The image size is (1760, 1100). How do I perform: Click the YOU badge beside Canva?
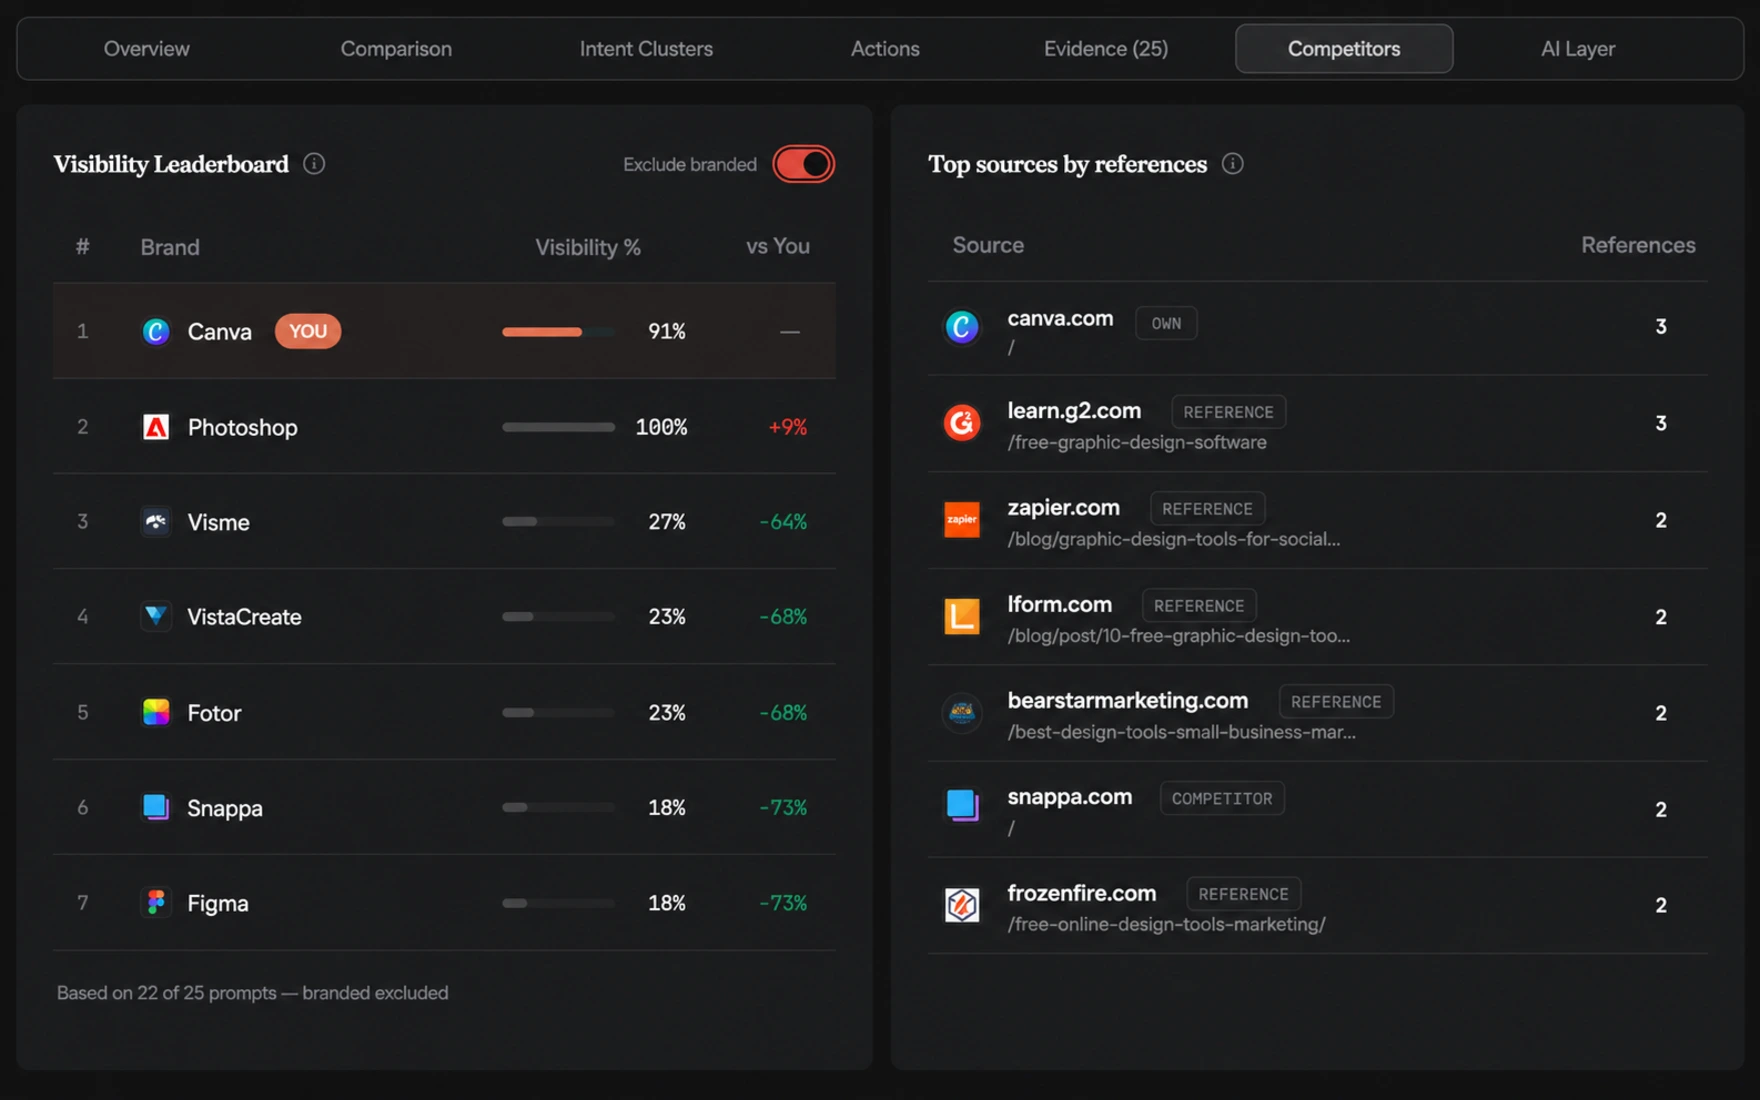pyautogui.click(x=308, y=331)
